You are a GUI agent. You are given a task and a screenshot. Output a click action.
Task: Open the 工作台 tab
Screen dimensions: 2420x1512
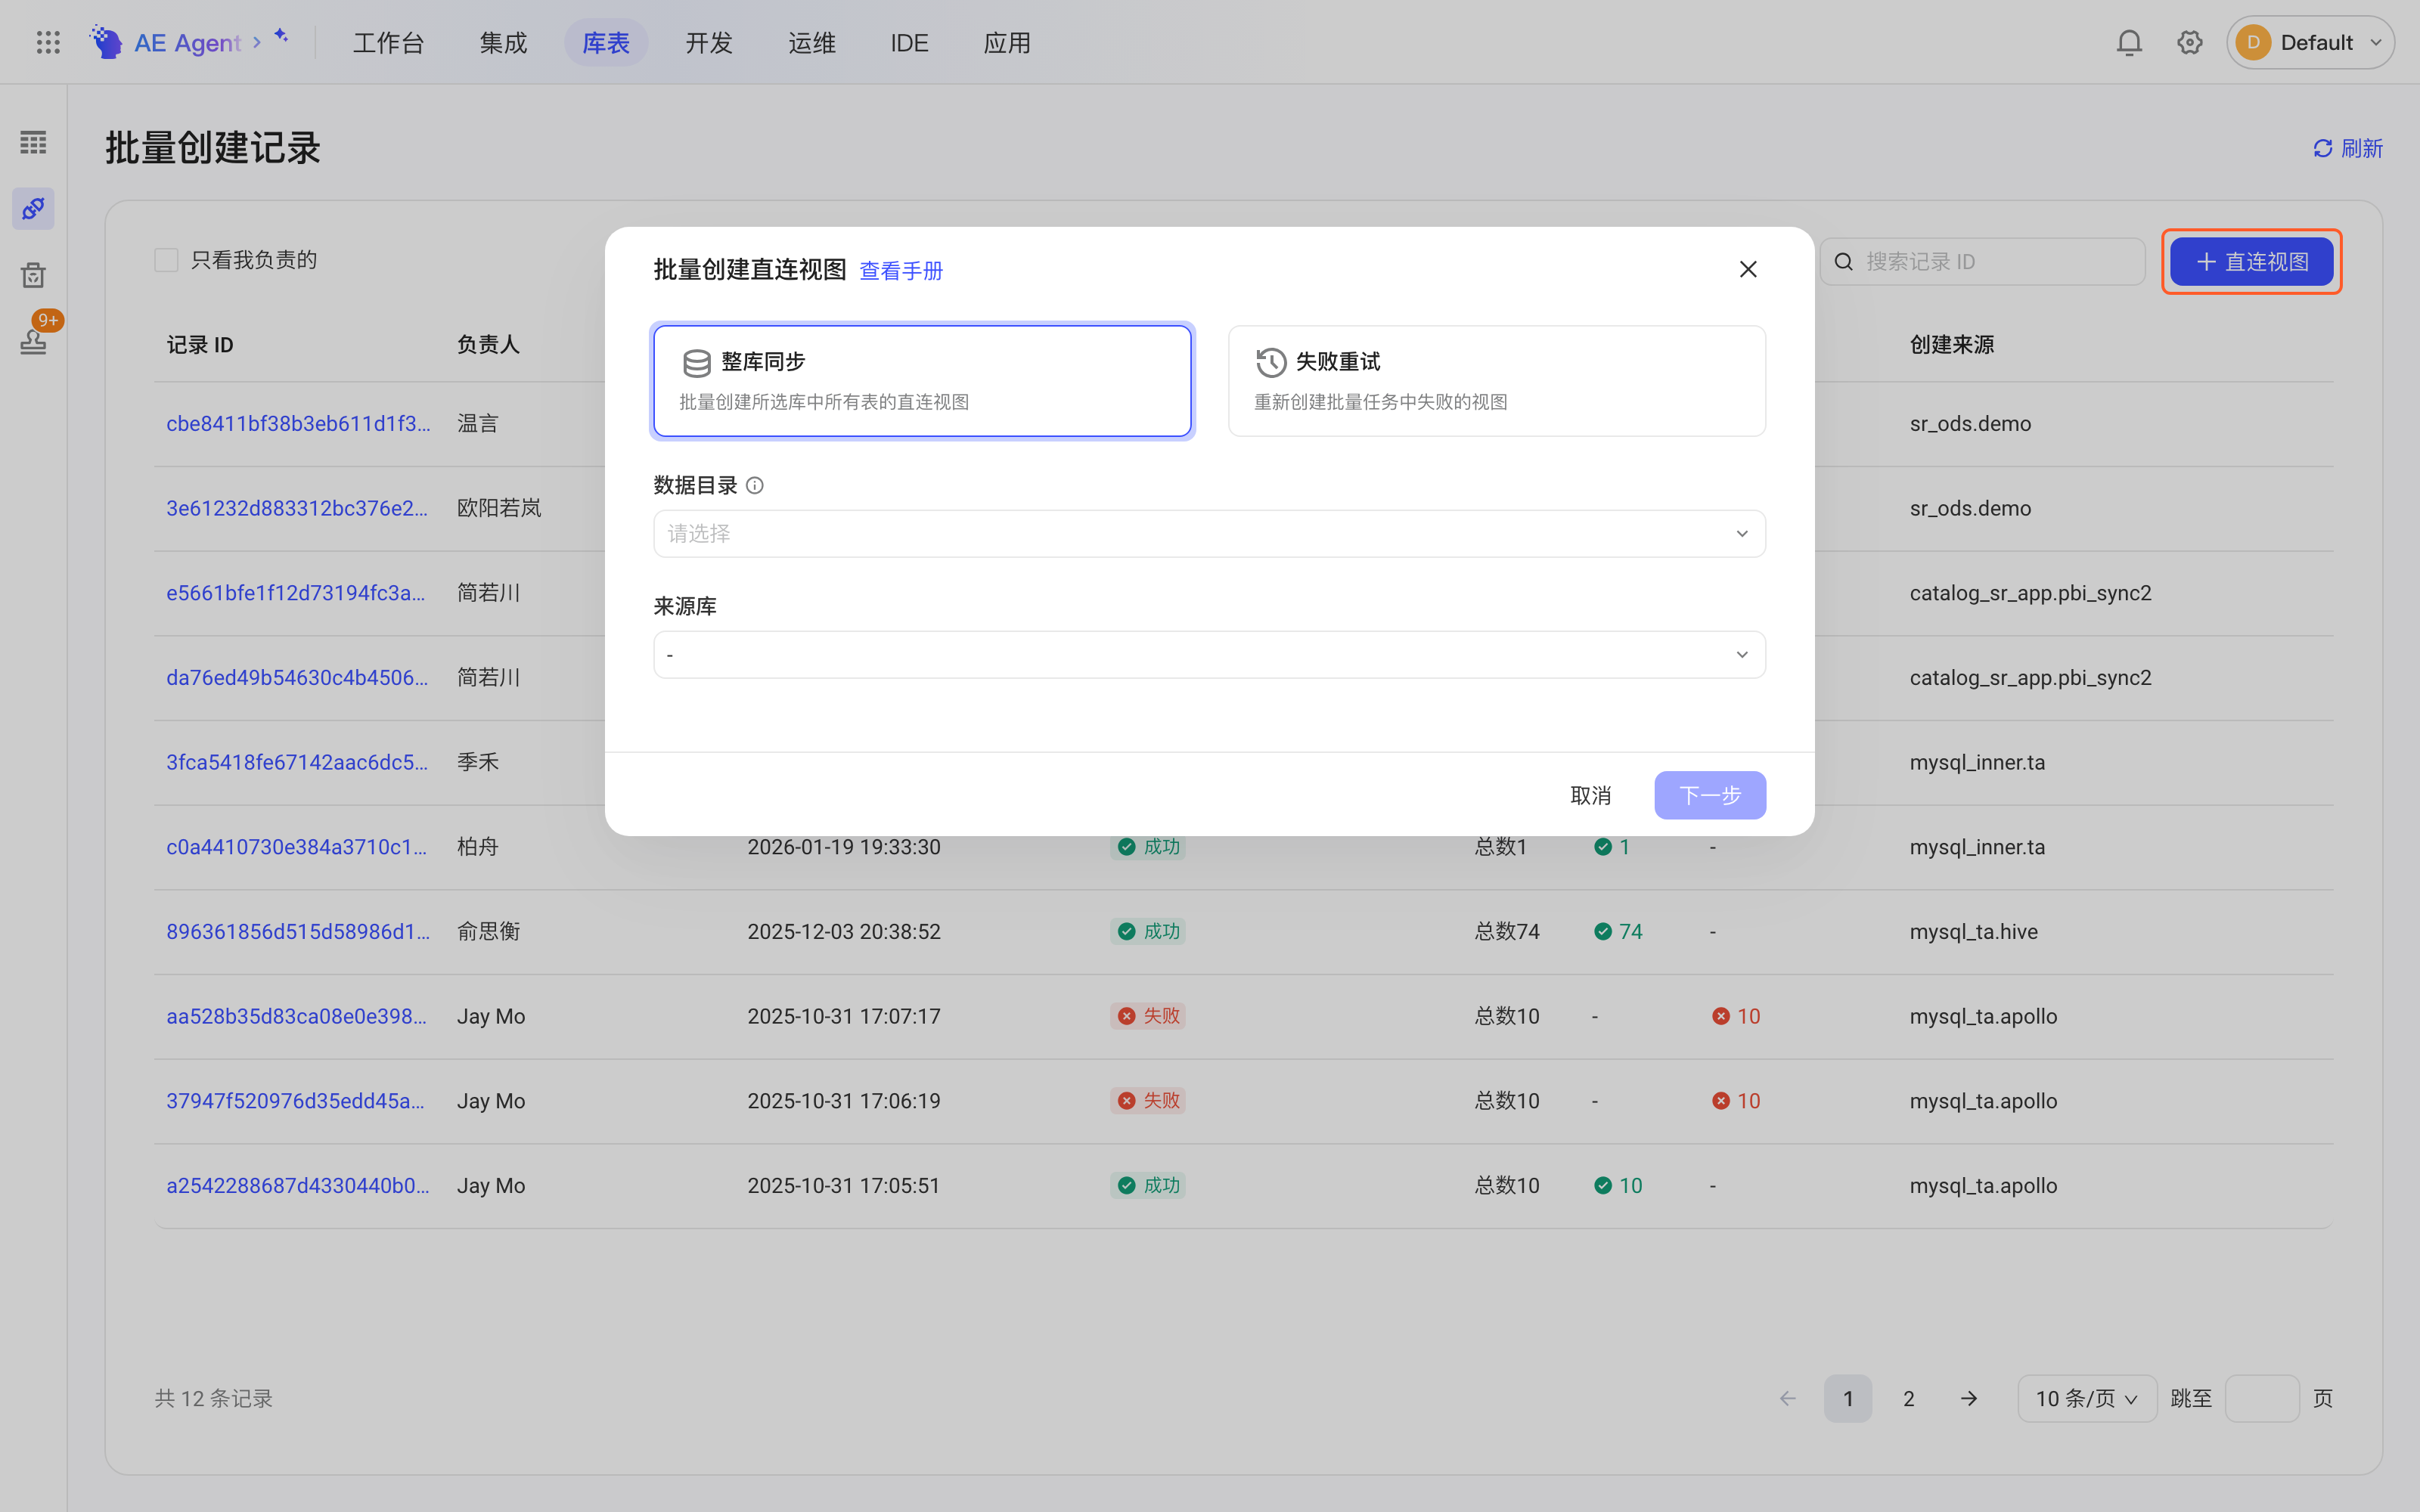click(x=389, y=42)
